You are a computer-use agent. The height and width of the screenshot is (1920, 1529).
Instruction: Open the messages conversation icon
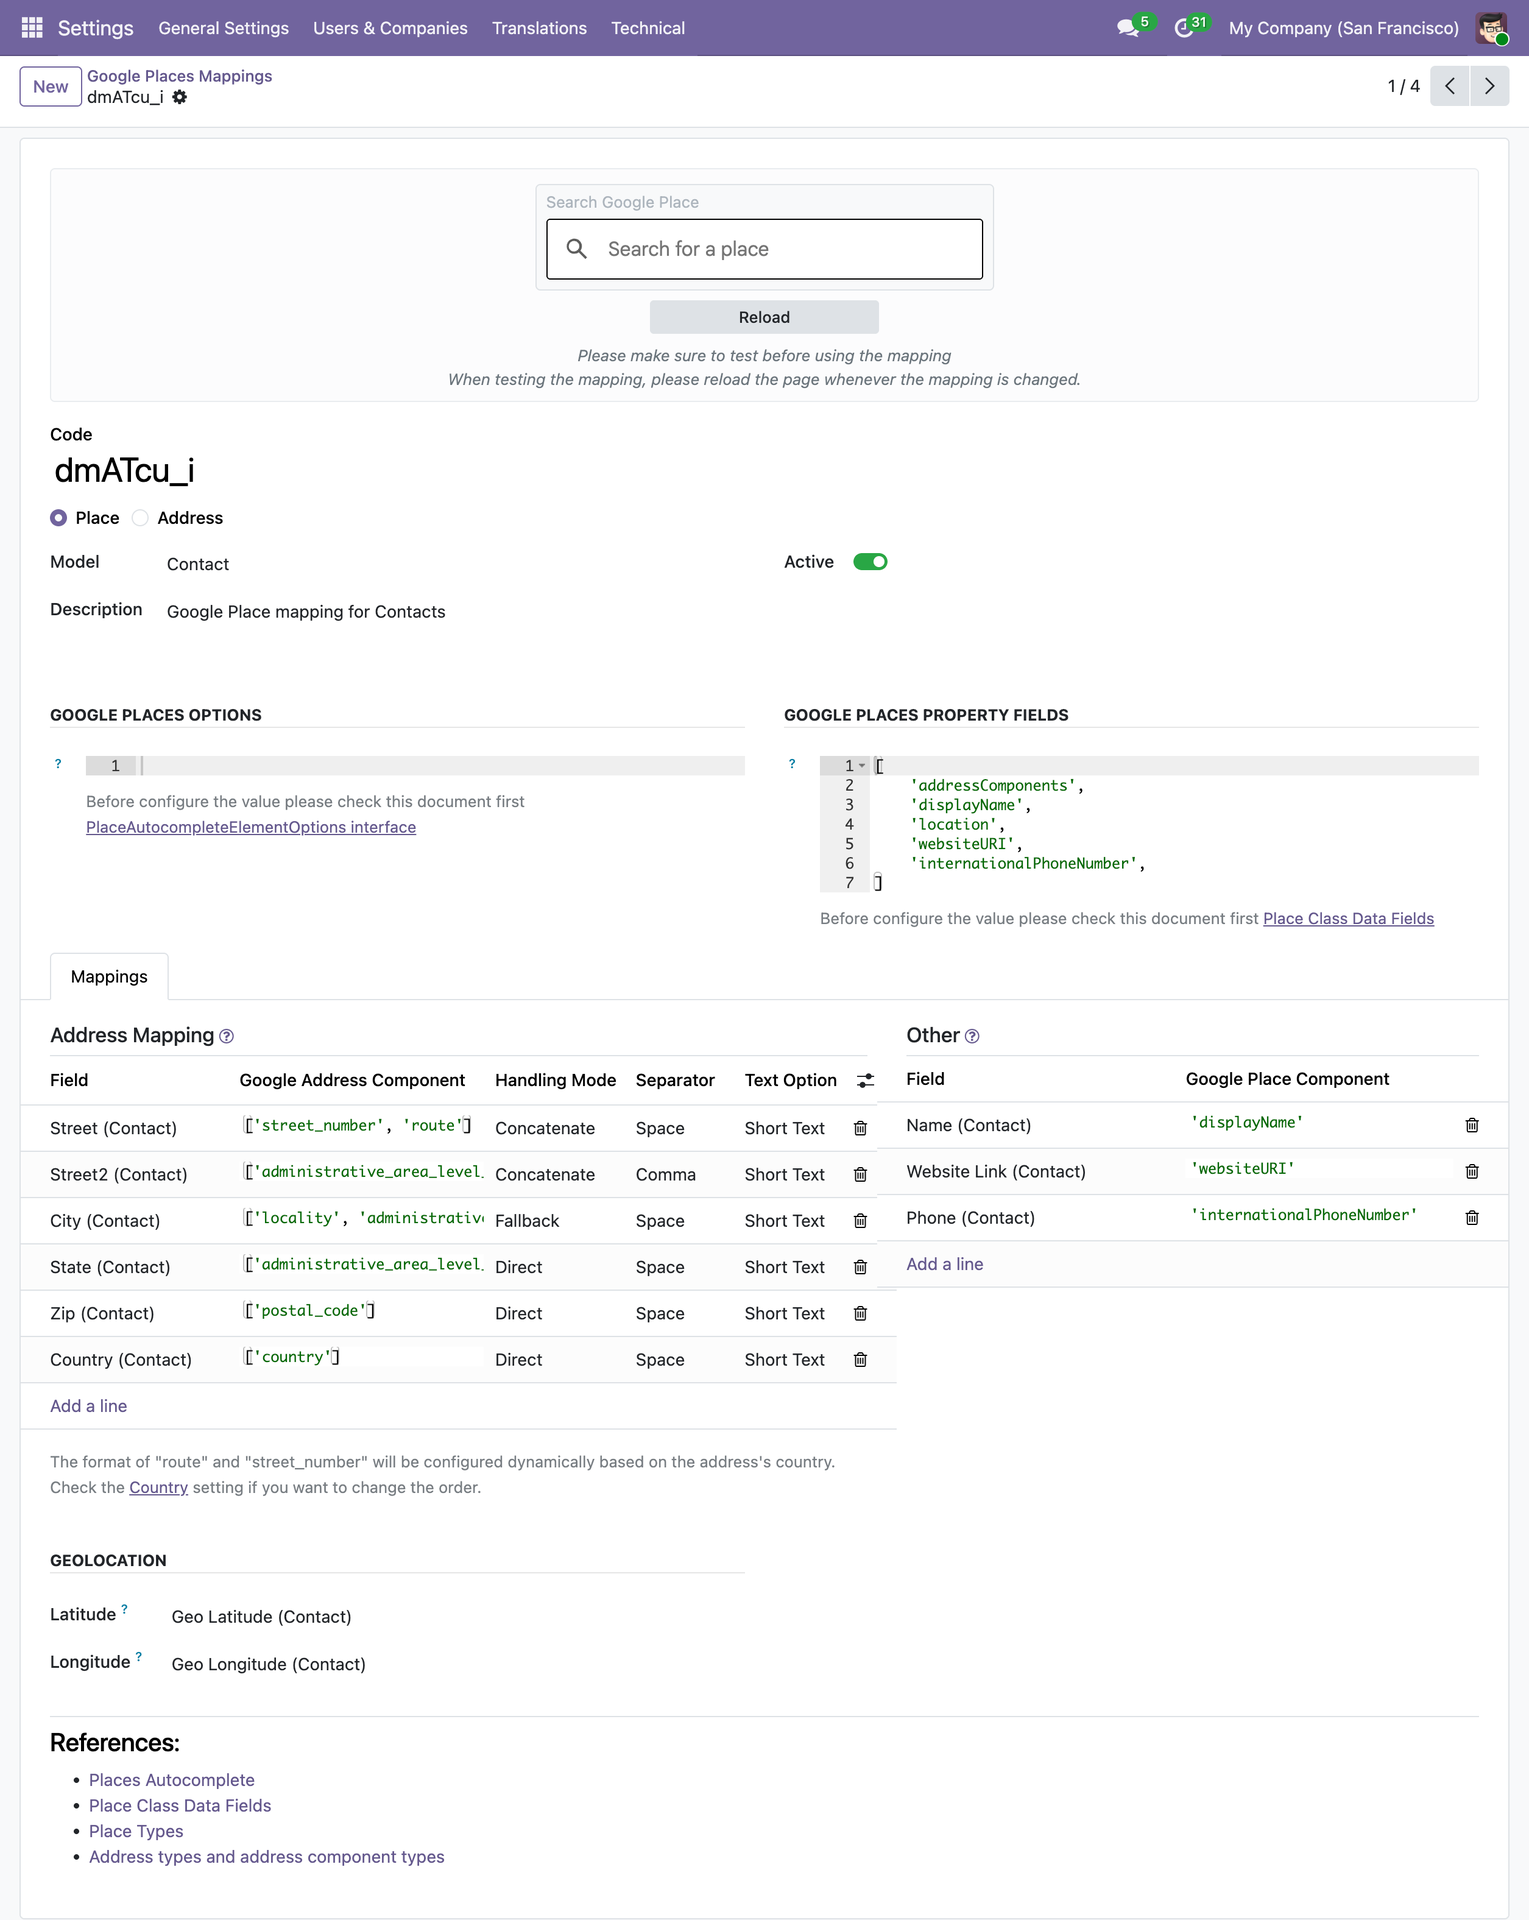pyautogui.click(x=1129, y=28)
